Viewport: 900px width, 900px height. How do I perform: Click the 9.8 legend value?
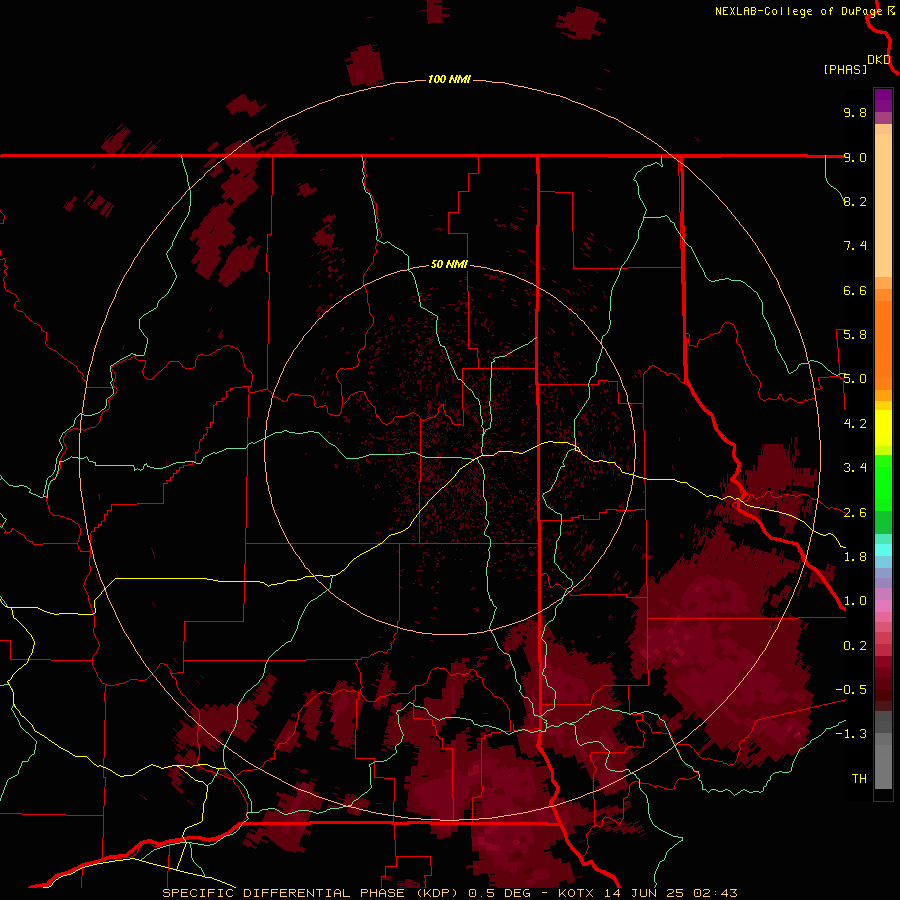(x=855, y=112)
